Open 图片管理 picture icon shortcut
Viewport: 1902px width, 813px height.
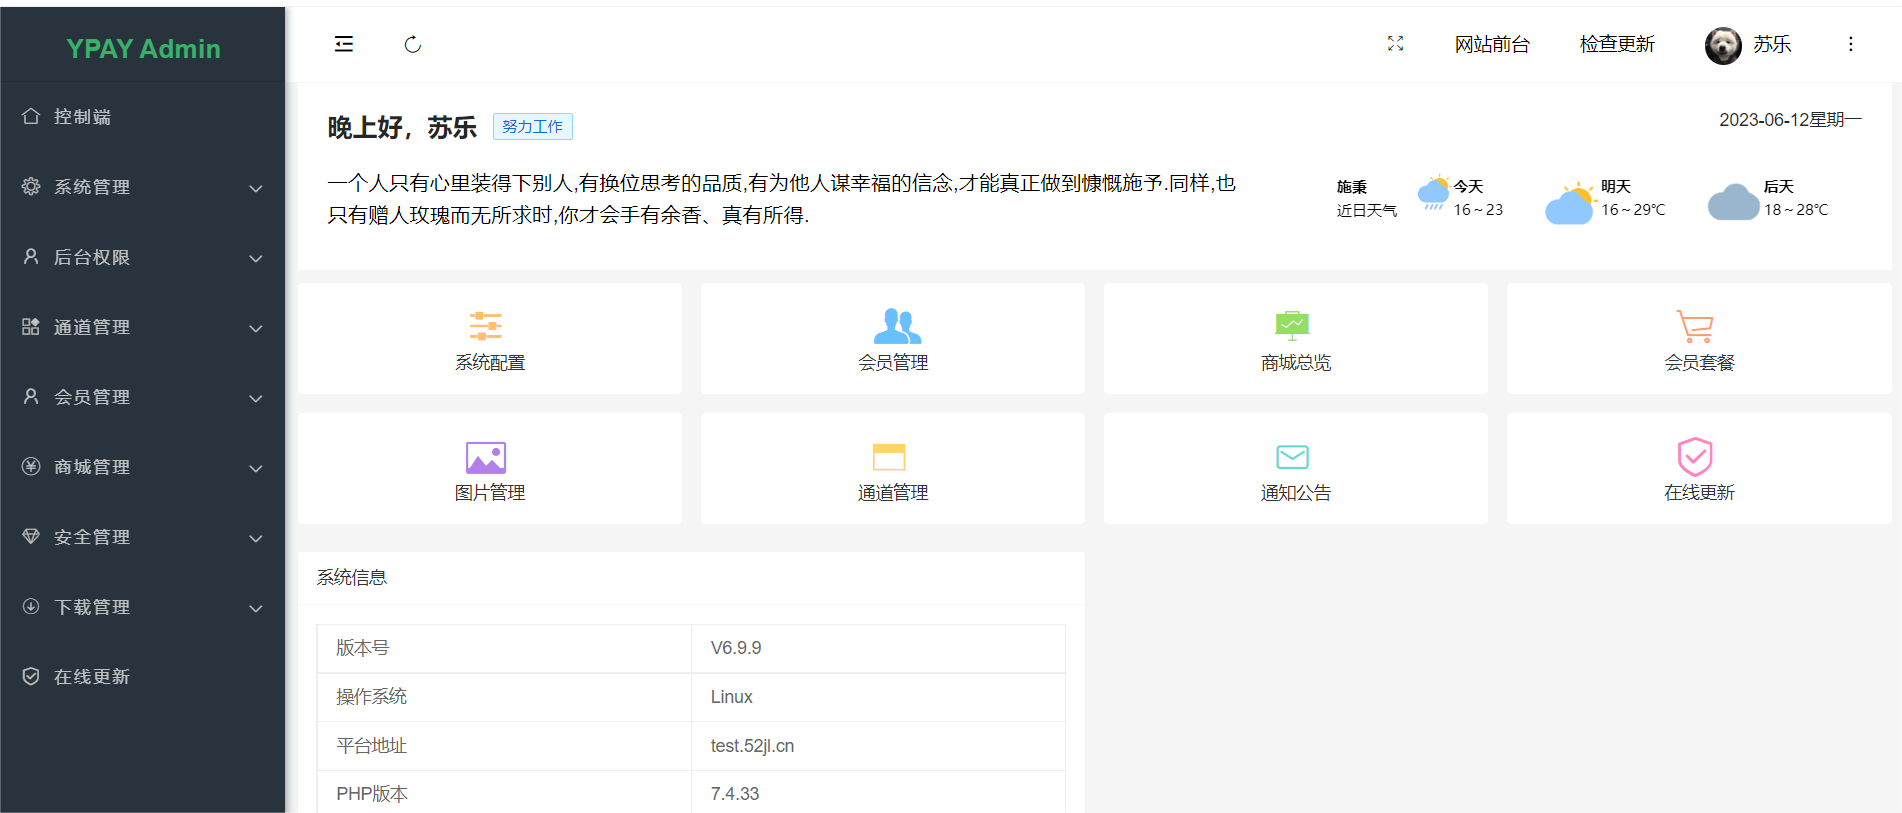click(x=486, y=457)
